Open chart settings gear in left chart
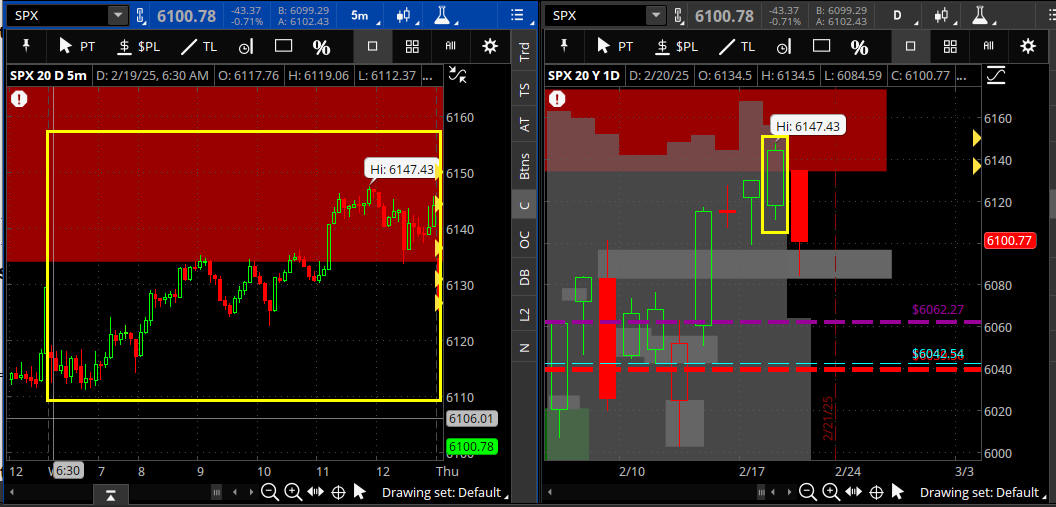The width and height of the screenshot is (1056, 507). (490, 46)
